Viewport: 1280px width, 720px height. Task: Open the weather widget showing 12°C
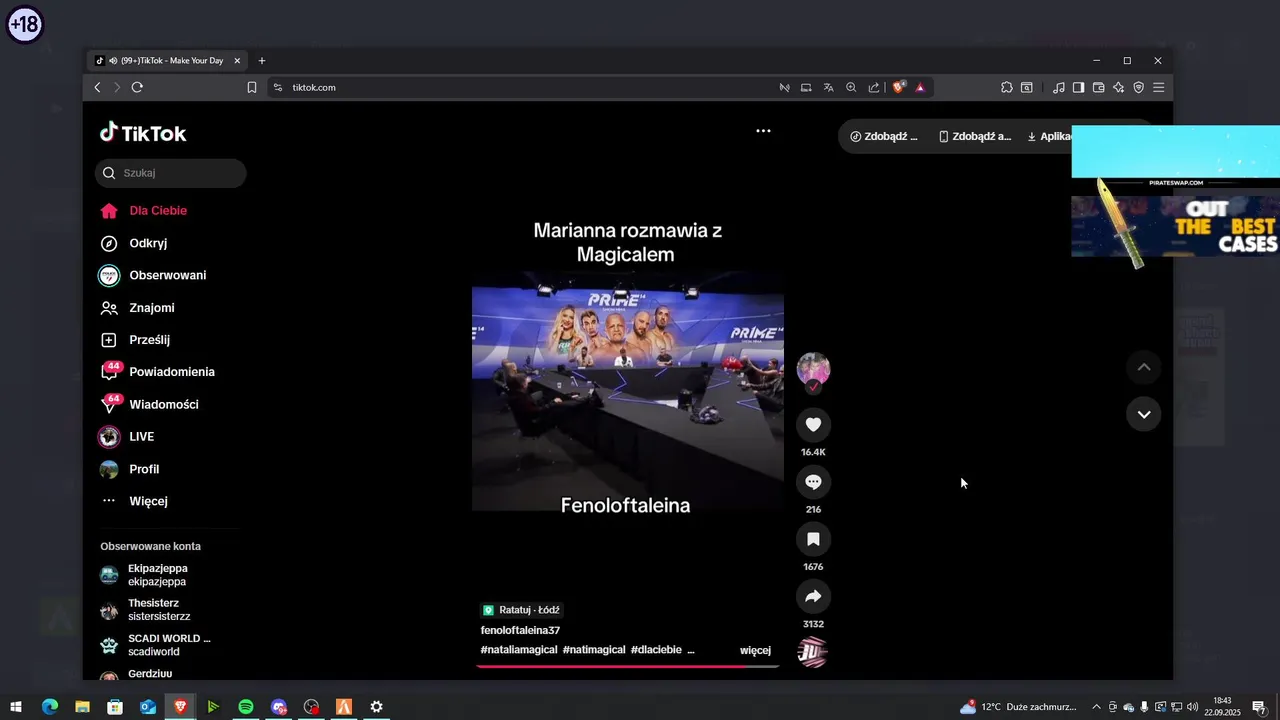point(1018,707)
